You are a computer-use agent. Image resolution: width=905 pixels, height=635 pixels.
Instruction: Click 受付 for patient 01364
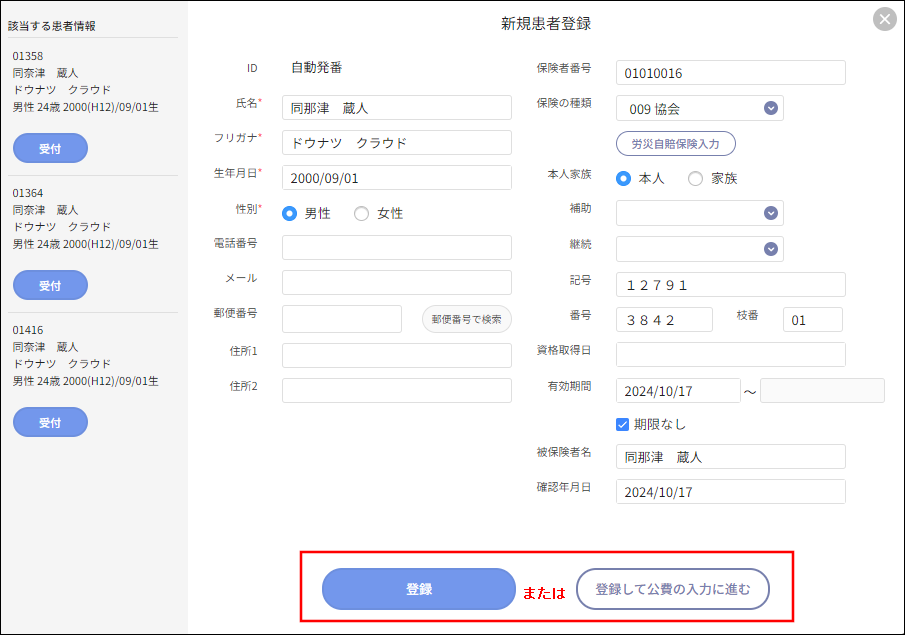tap(50, 285)
